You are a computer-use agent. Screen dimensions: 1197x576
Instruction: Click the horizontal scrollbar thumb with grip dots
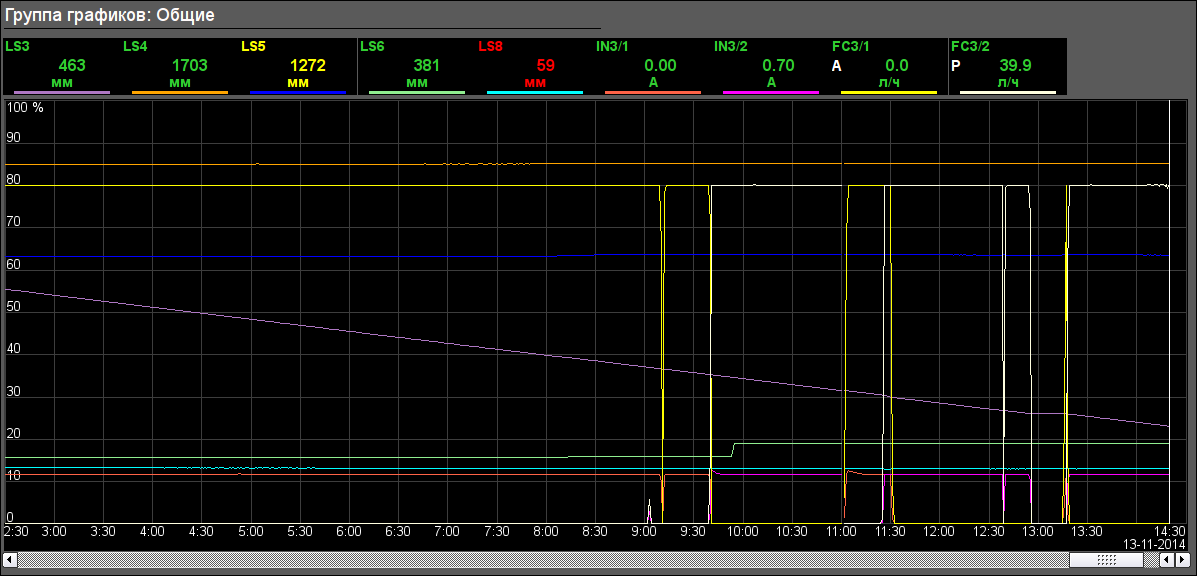(1106, 560)
